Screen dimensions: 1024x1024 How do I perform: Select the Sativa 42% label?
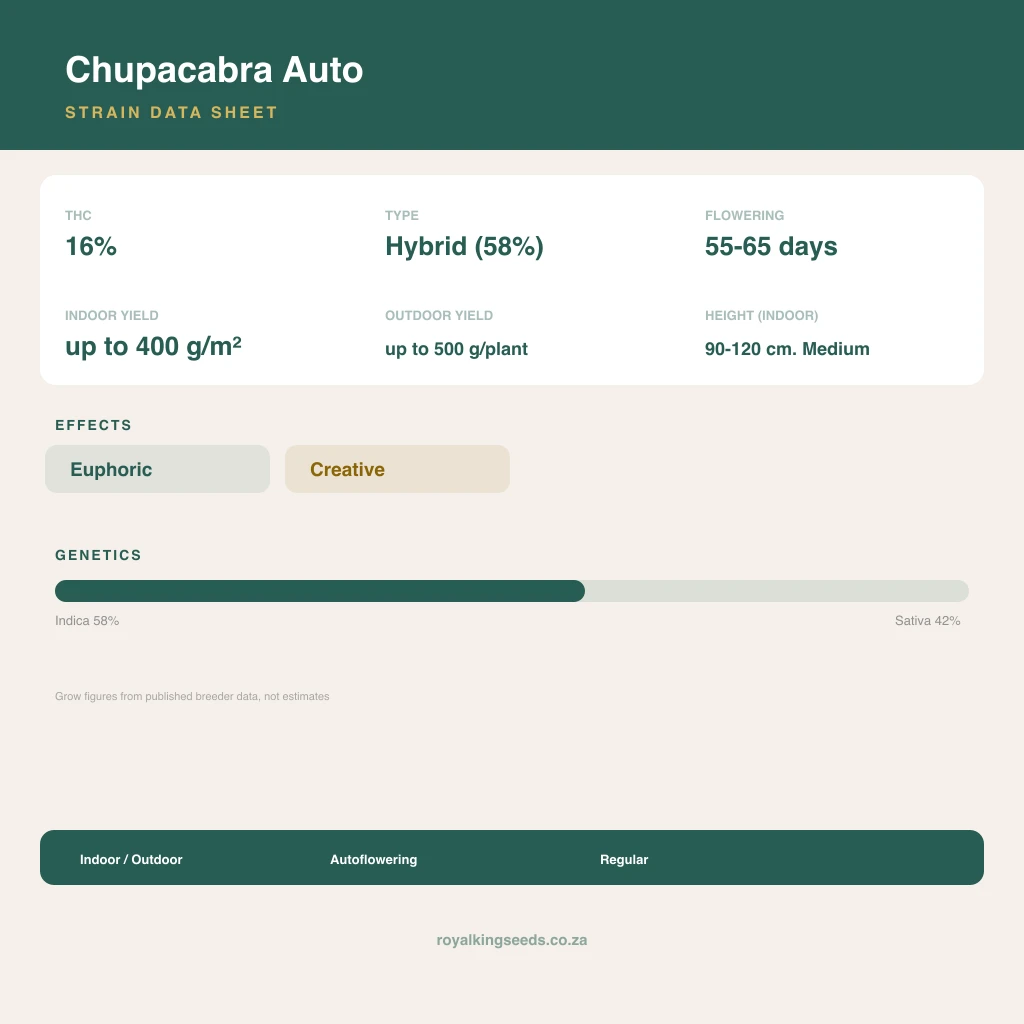coord(927,620)
